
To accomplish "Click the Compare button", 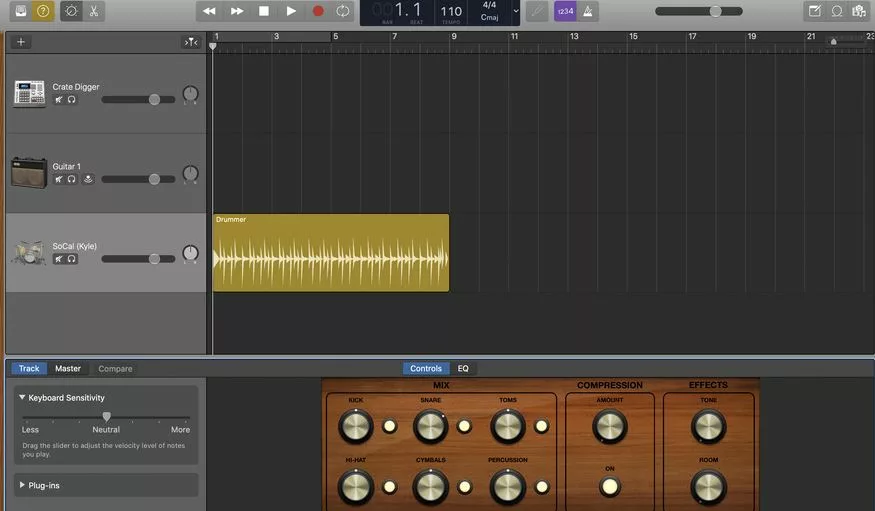I will (x=115, y=369).
